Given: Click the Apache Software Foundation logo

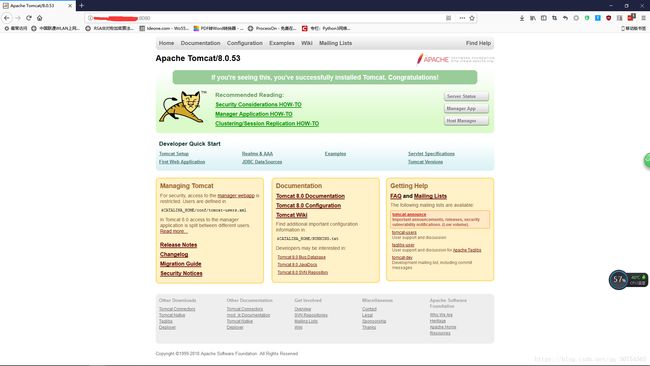Looking at the screenshot, I should (x=455, y=59).
